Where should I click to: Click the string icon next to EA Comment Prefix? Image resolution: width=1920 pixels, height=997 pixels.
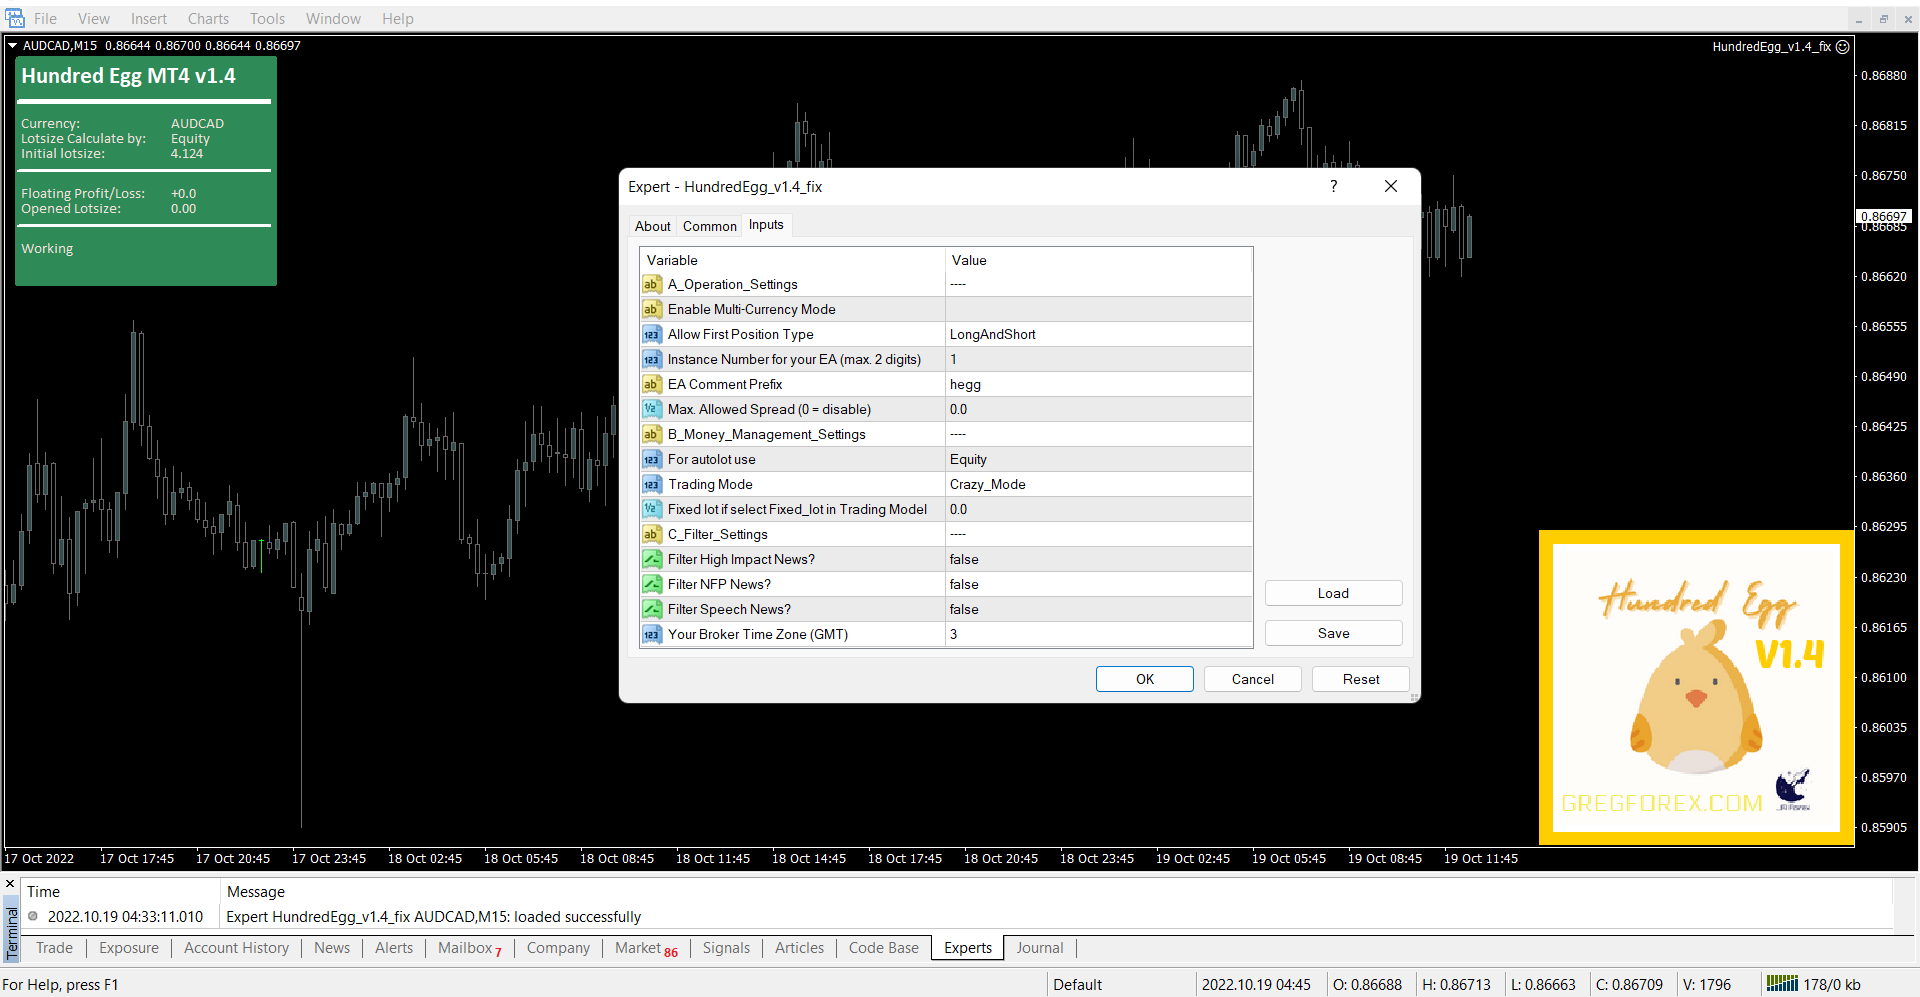[651, 385]
